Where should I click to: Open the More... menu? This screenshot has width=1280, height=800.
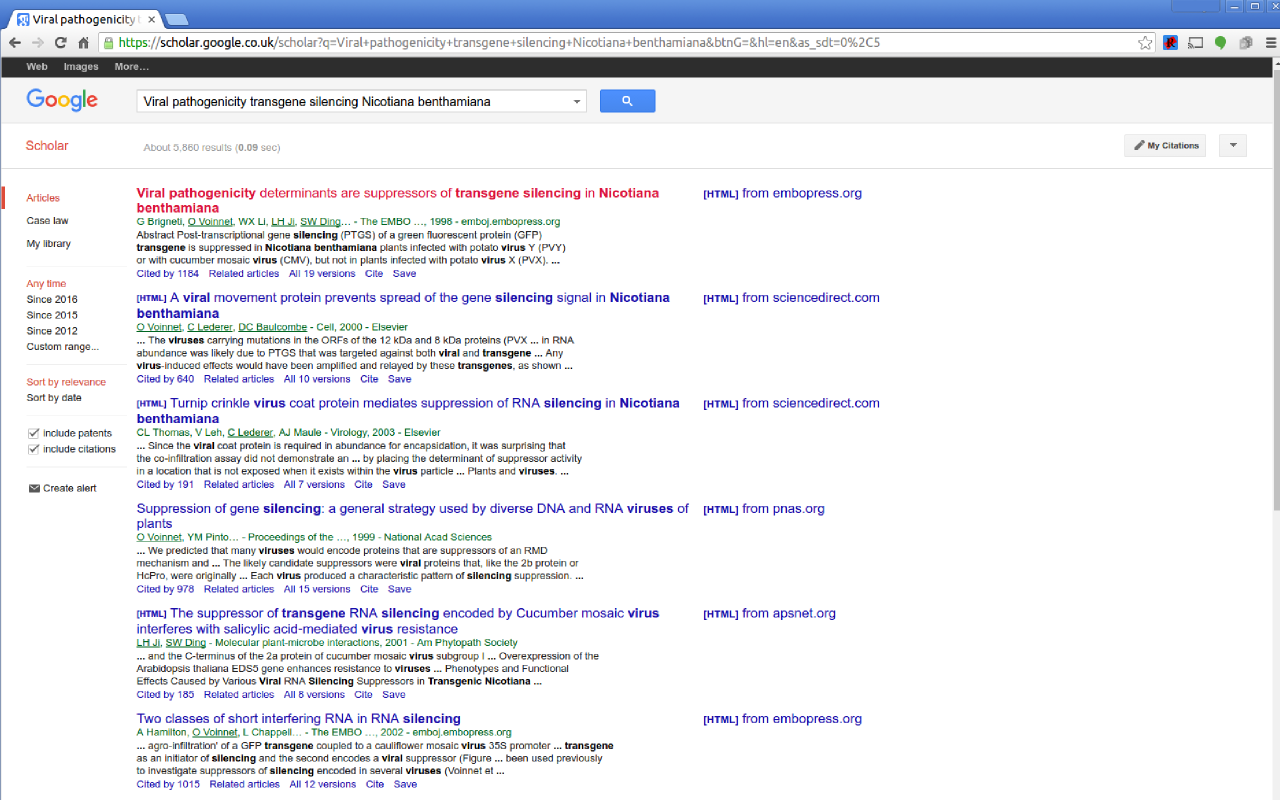(131, 67)
